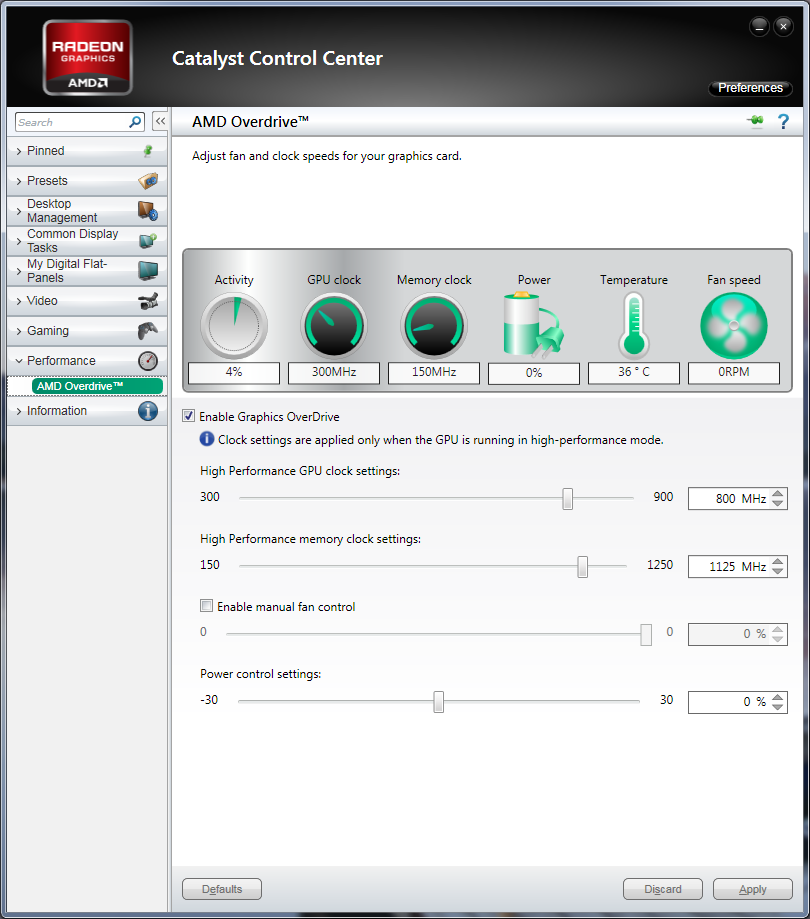Click the Radeon Graphics AMD logo
The height and width of the screenshot is (919, 810).
tap(87, 57)
